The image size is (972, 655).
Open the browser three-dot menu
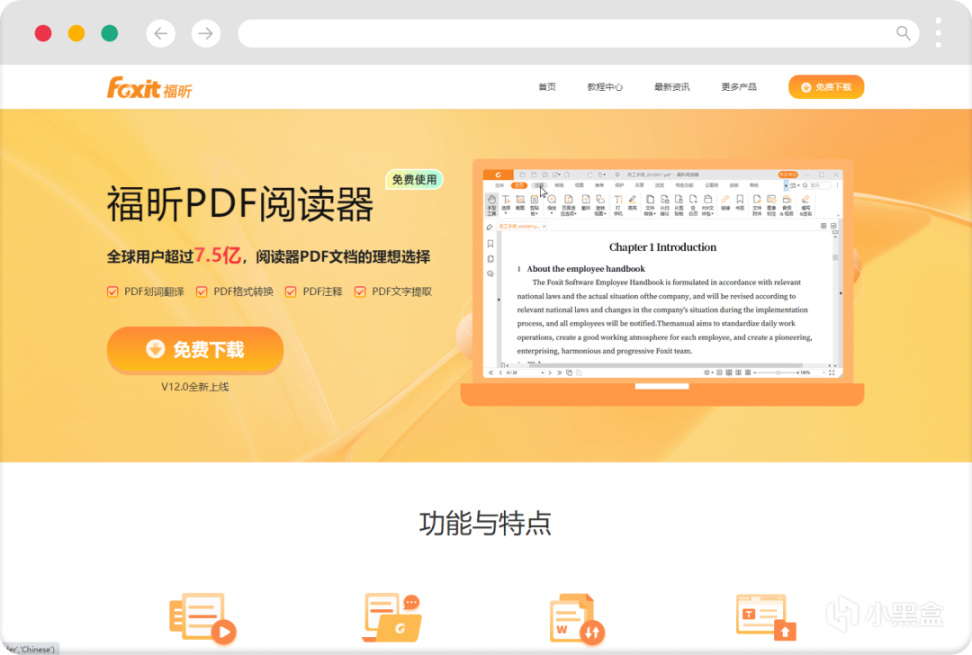[x=938, y=33]
